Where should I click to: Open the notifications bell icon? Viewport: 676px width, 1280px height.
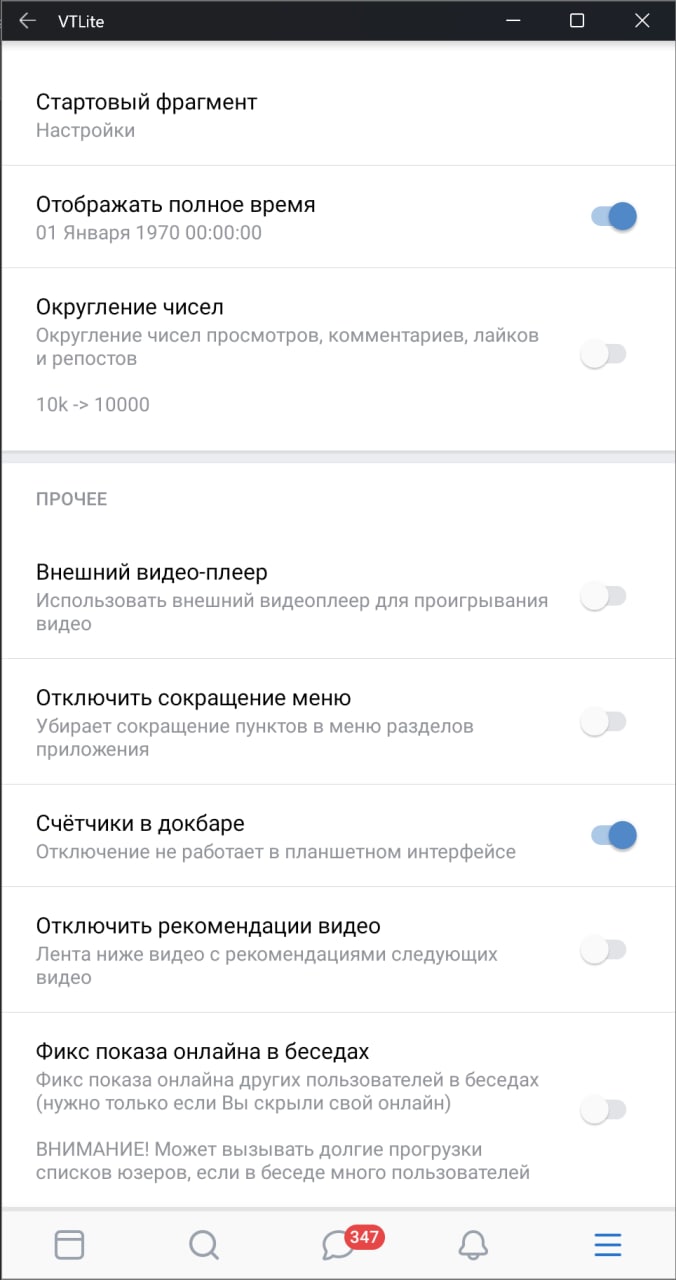[x=473, y=1244]
